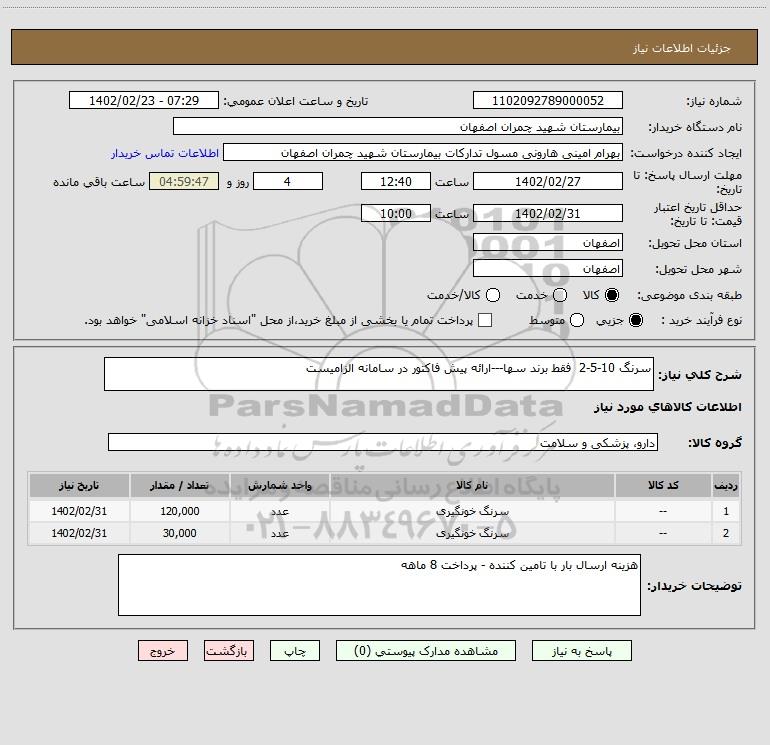Click the پاسخ به نیاز button
Viewport: 770px width, 745px height.
581,651
